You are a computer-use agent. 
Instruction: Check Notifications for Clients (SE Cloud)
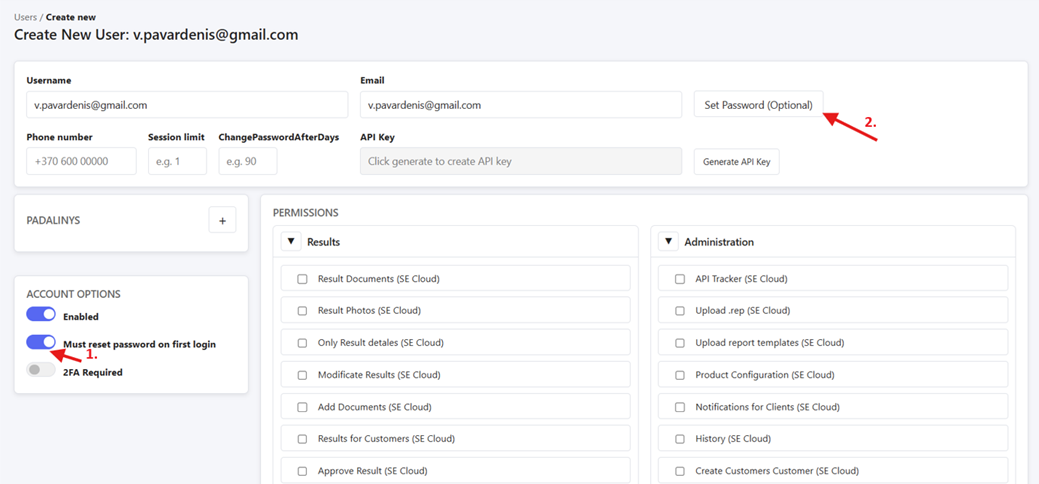pyautogui.click(x=680, y=407)
